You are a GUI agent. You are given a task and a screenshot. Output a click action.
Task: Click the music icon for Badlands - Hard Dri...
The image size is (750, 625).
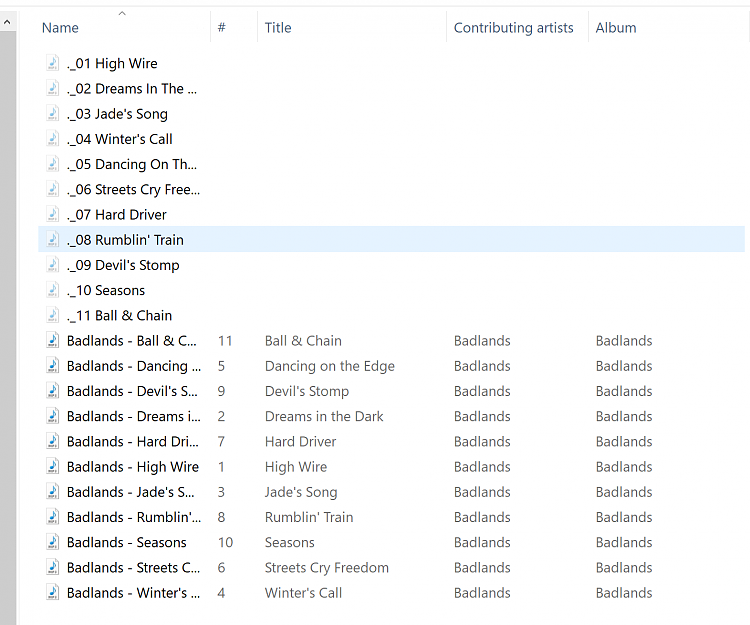(53, 441)
